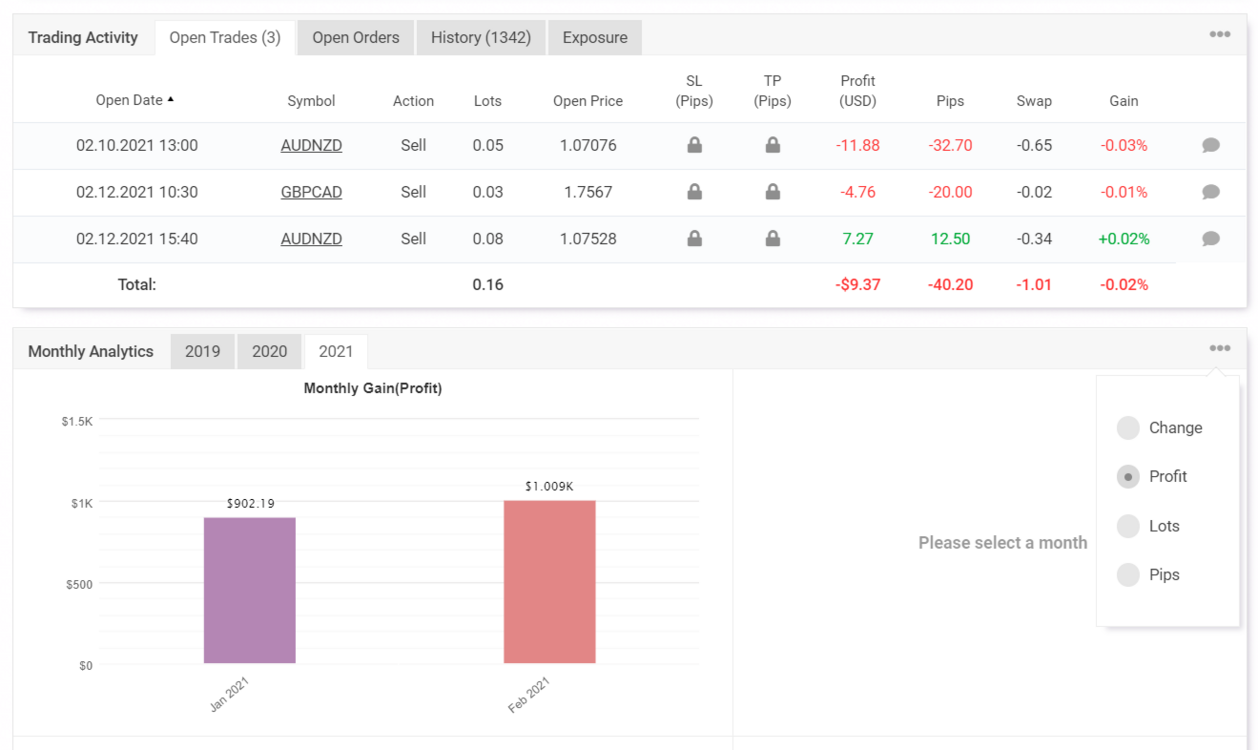The height and width of the screenshot is (750, 1258).
Task: Click SL lock icon on GBPCAD row
Action: tap(694, 192)
